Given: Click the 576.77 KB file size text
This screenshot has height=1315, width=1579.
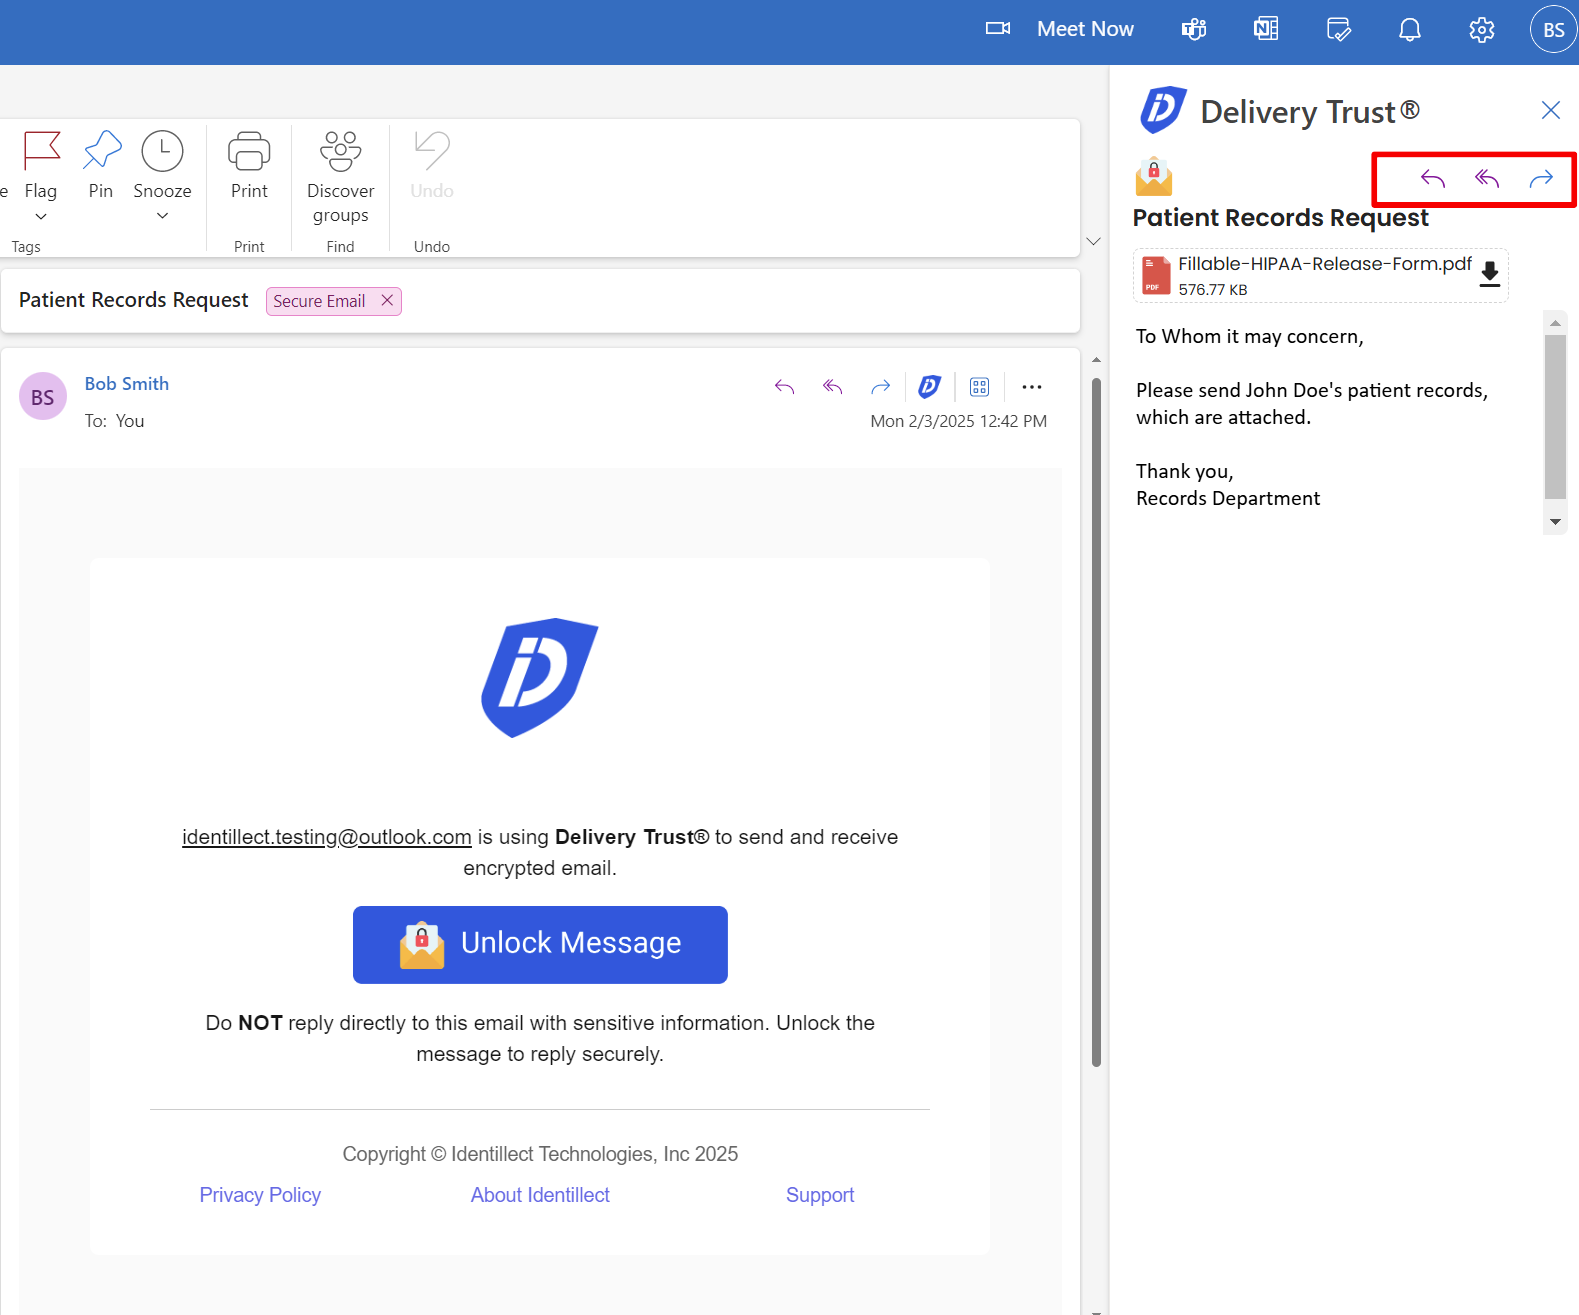Looking at the screenshot, I should pos(1213,290).
